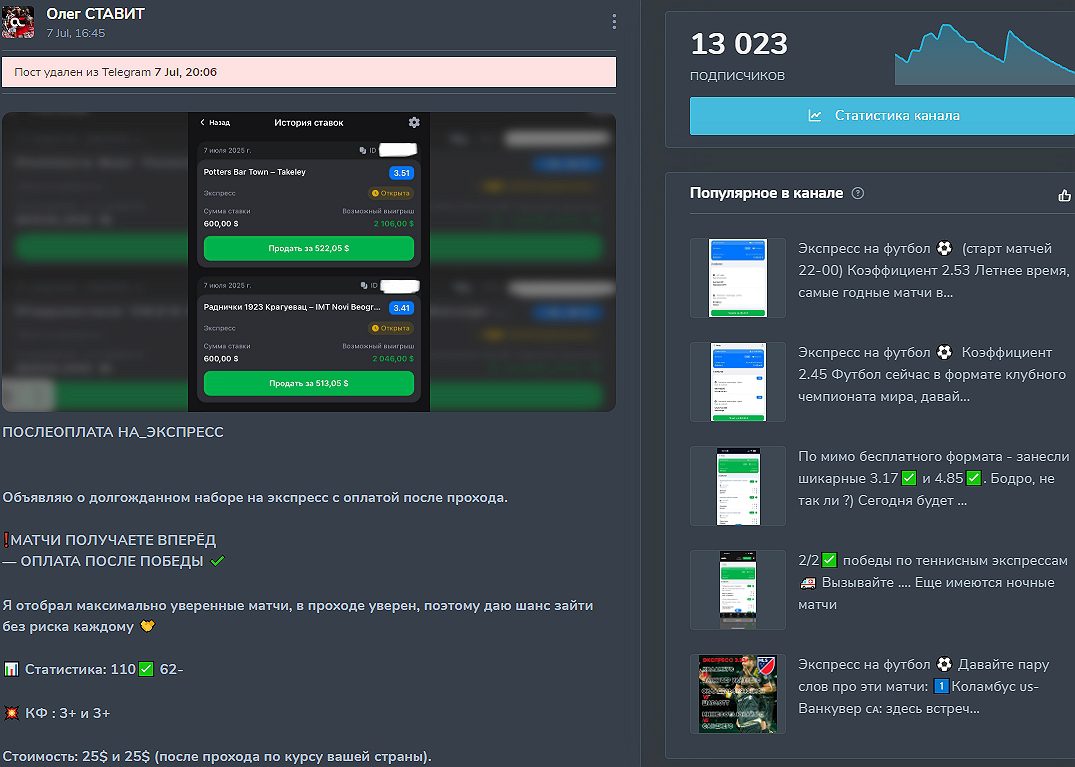Click the МАТЧИ ПОЛУЧАЕТЕ ВПЕРЁД line
Image resolution: width=1075 pixels, height=767 pixels.
coord(109,539)
